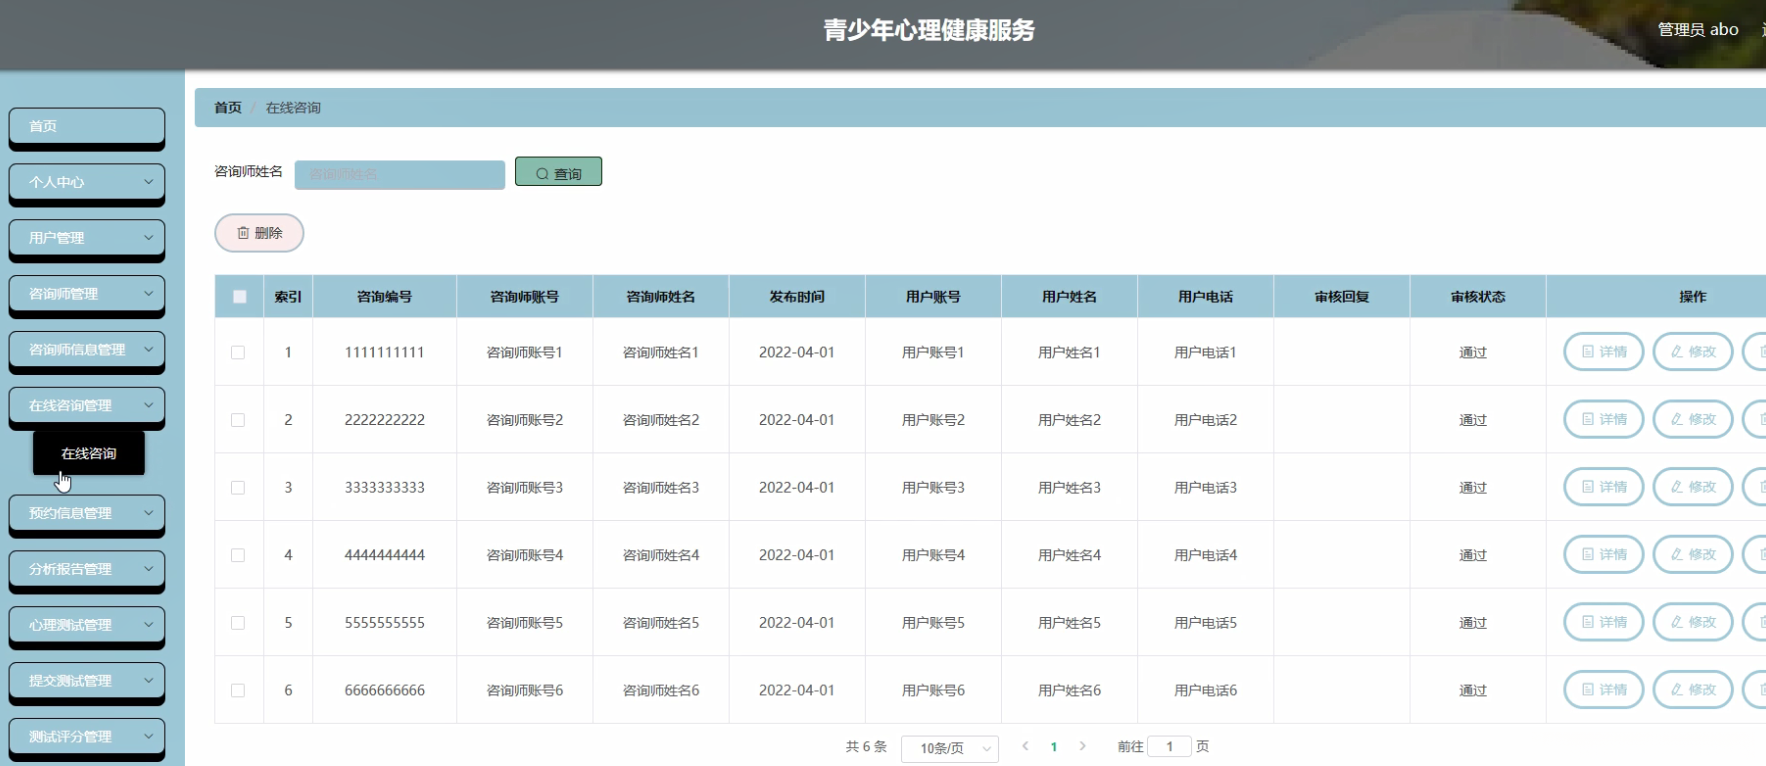The width and height of the screenshot is (1766, 766).
Task: Click the 通过 status in row 2
Action: [x=1473, y=420]
